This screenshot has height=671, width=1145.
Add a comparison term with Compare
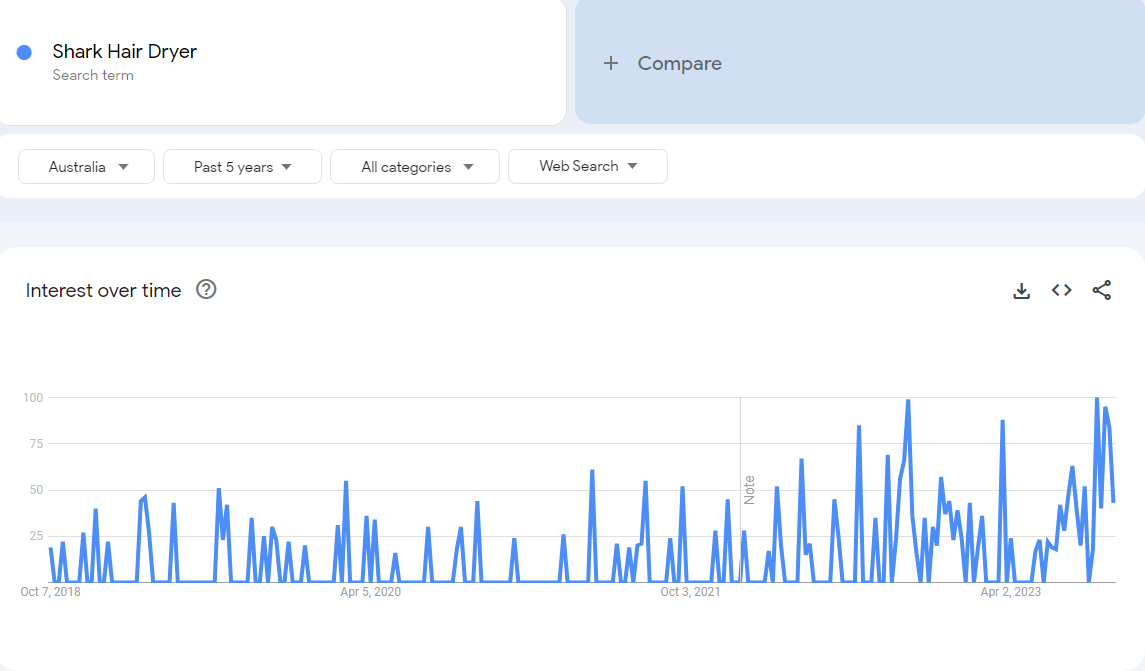point(859,62)
